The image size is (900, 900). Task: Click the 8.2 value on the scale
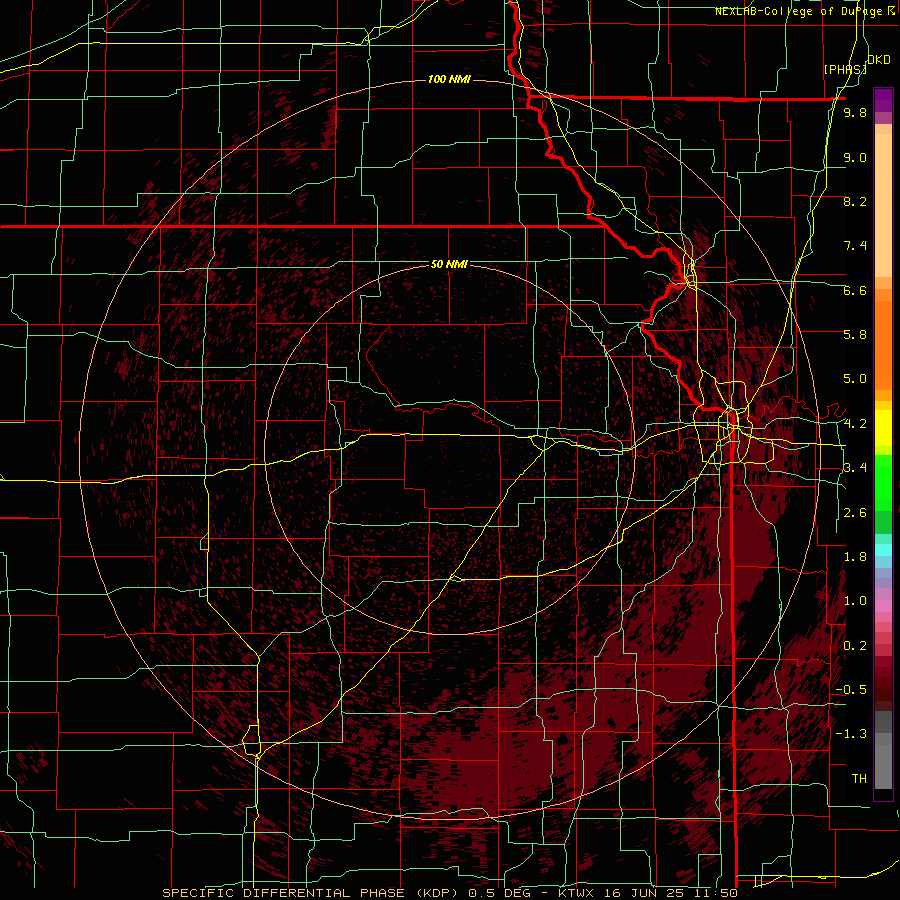[x=855, y=201]
